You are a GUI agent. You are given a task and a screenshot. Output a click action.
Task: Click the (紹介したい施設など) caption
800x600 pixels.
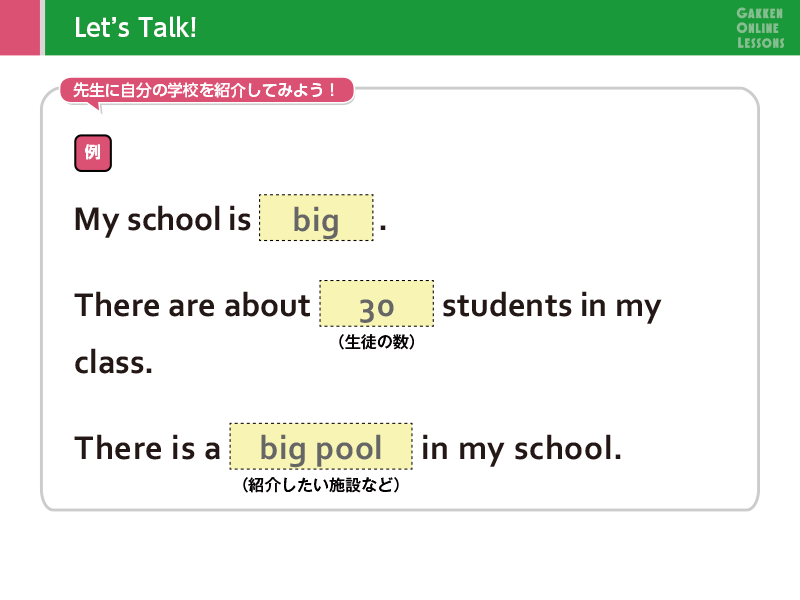point(320,486)
